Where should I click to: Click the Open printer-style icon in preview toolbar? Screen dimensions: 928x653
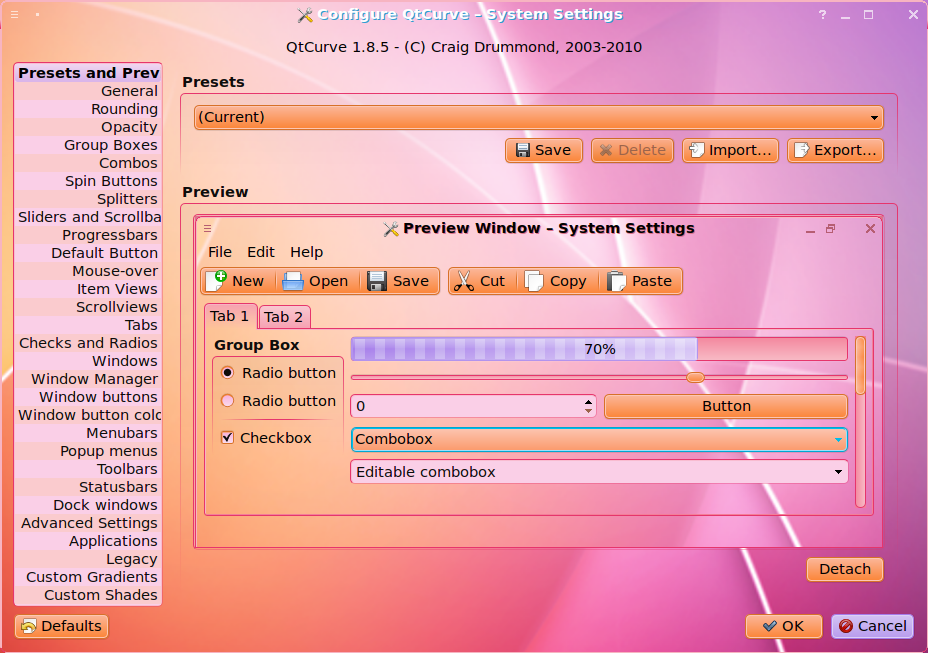(x=292, y=281)
